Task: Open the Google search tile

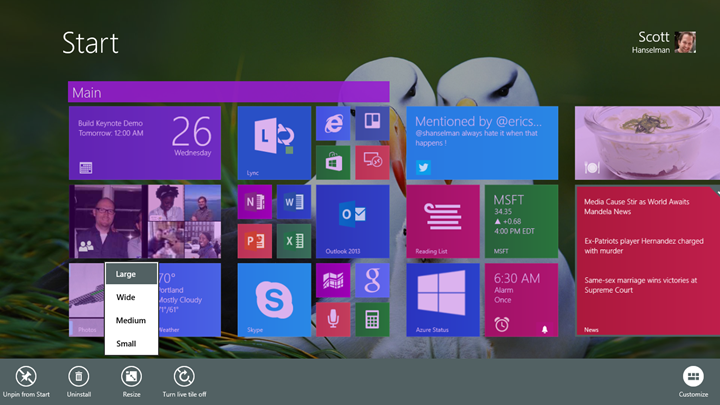Action: (372, 281)
